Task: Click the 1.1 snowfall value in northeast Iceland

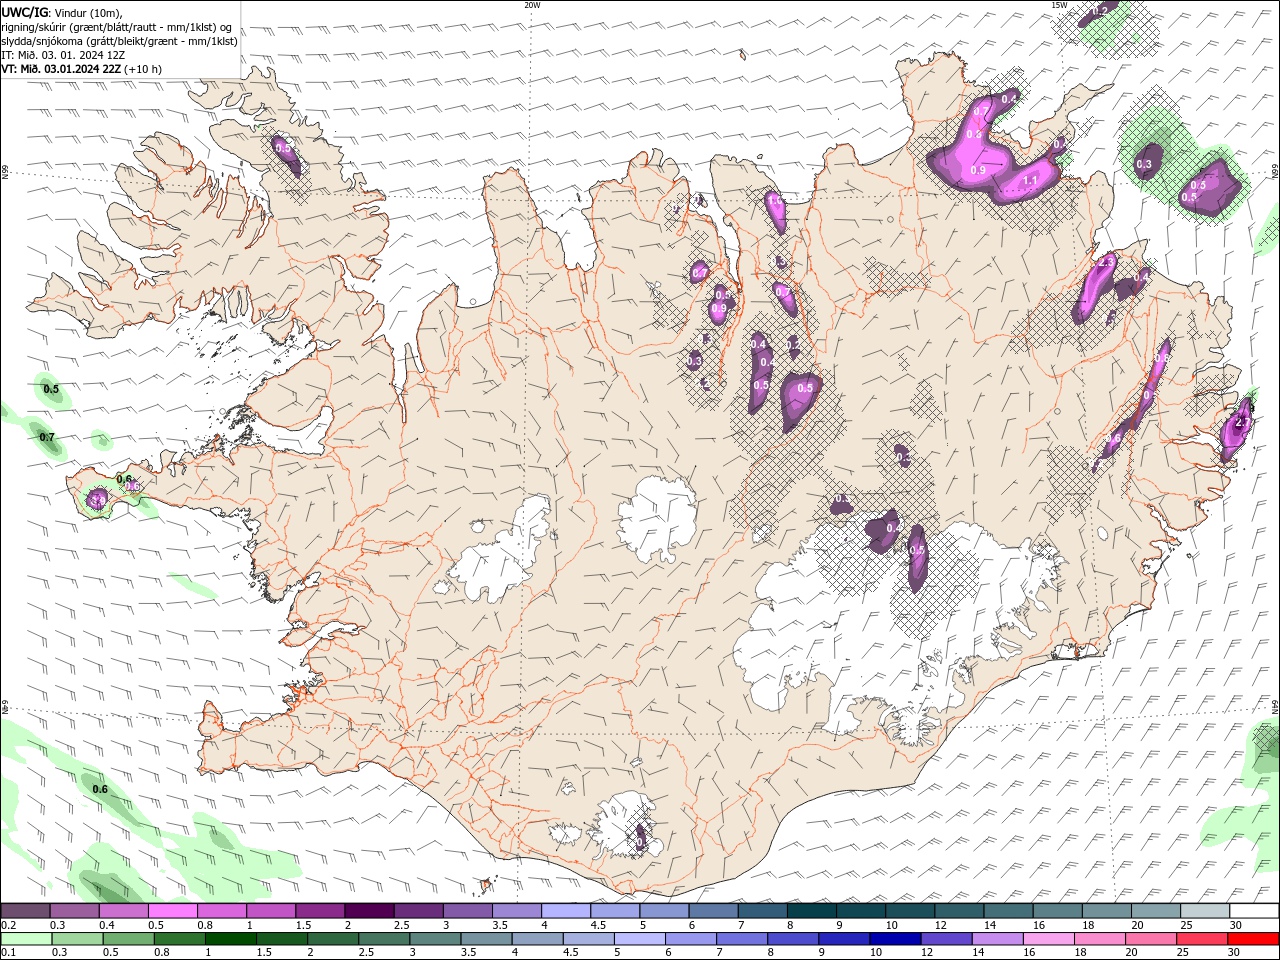Action: (1031, 181)
